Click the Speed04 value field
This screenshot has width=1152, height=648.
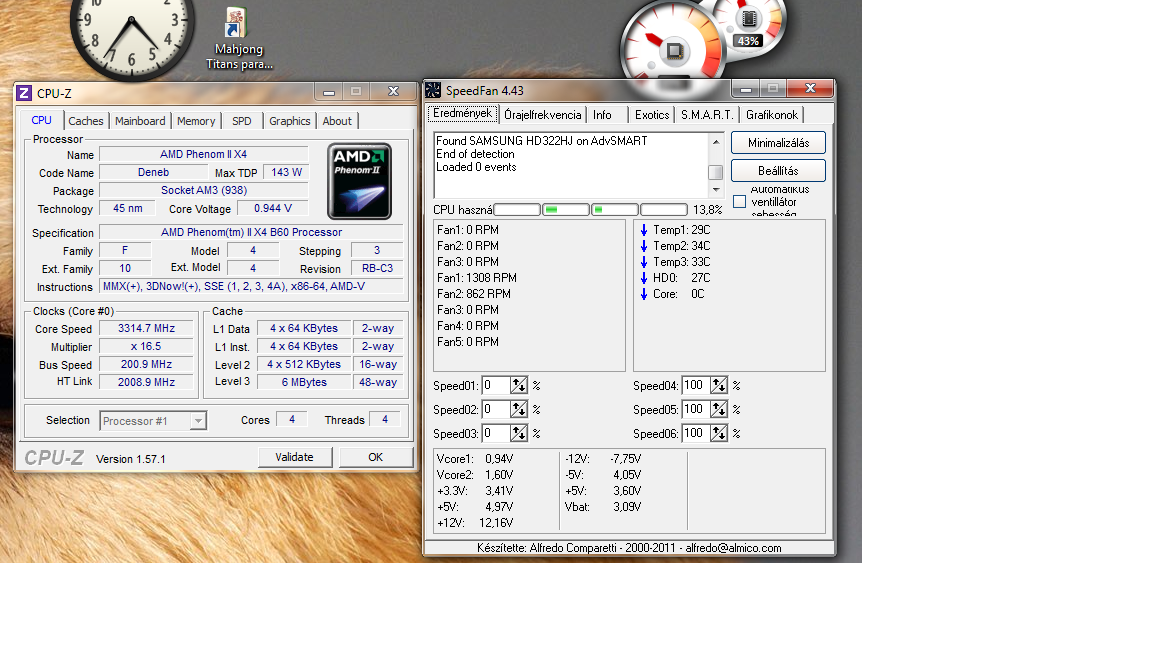click(x=696, y=385)
